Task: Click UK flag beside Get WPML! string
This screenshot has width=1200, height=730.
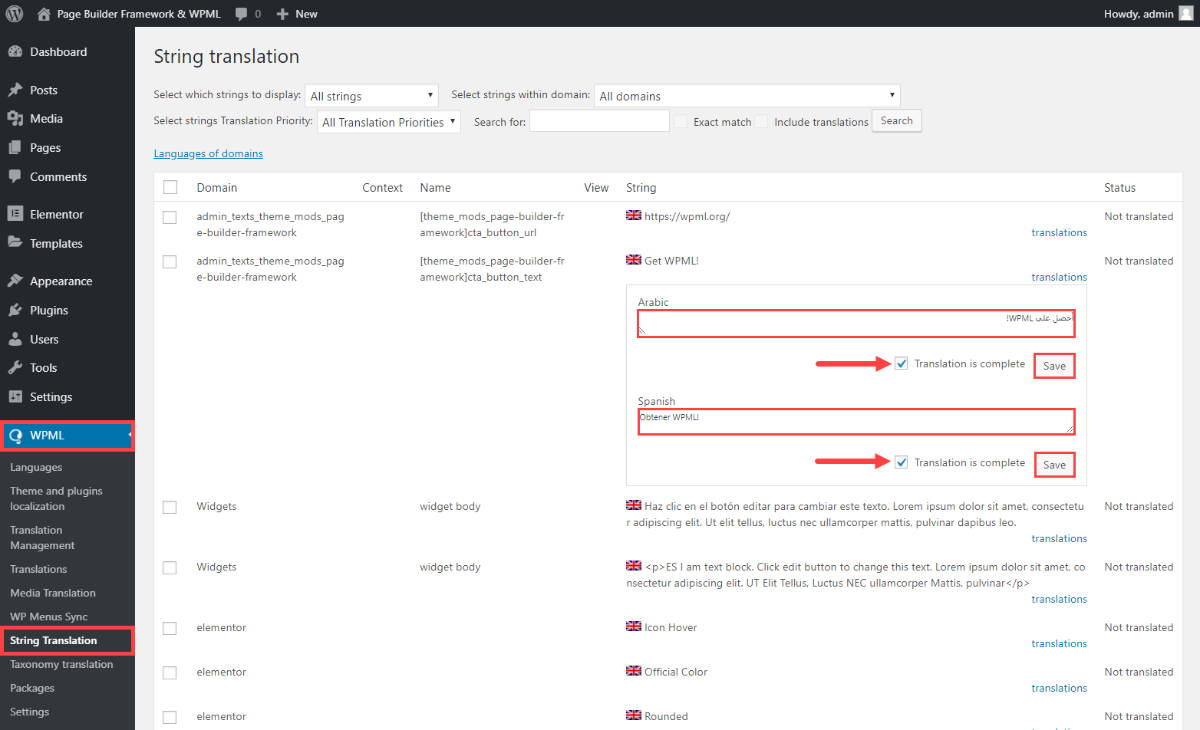Action: coord(633,260)
